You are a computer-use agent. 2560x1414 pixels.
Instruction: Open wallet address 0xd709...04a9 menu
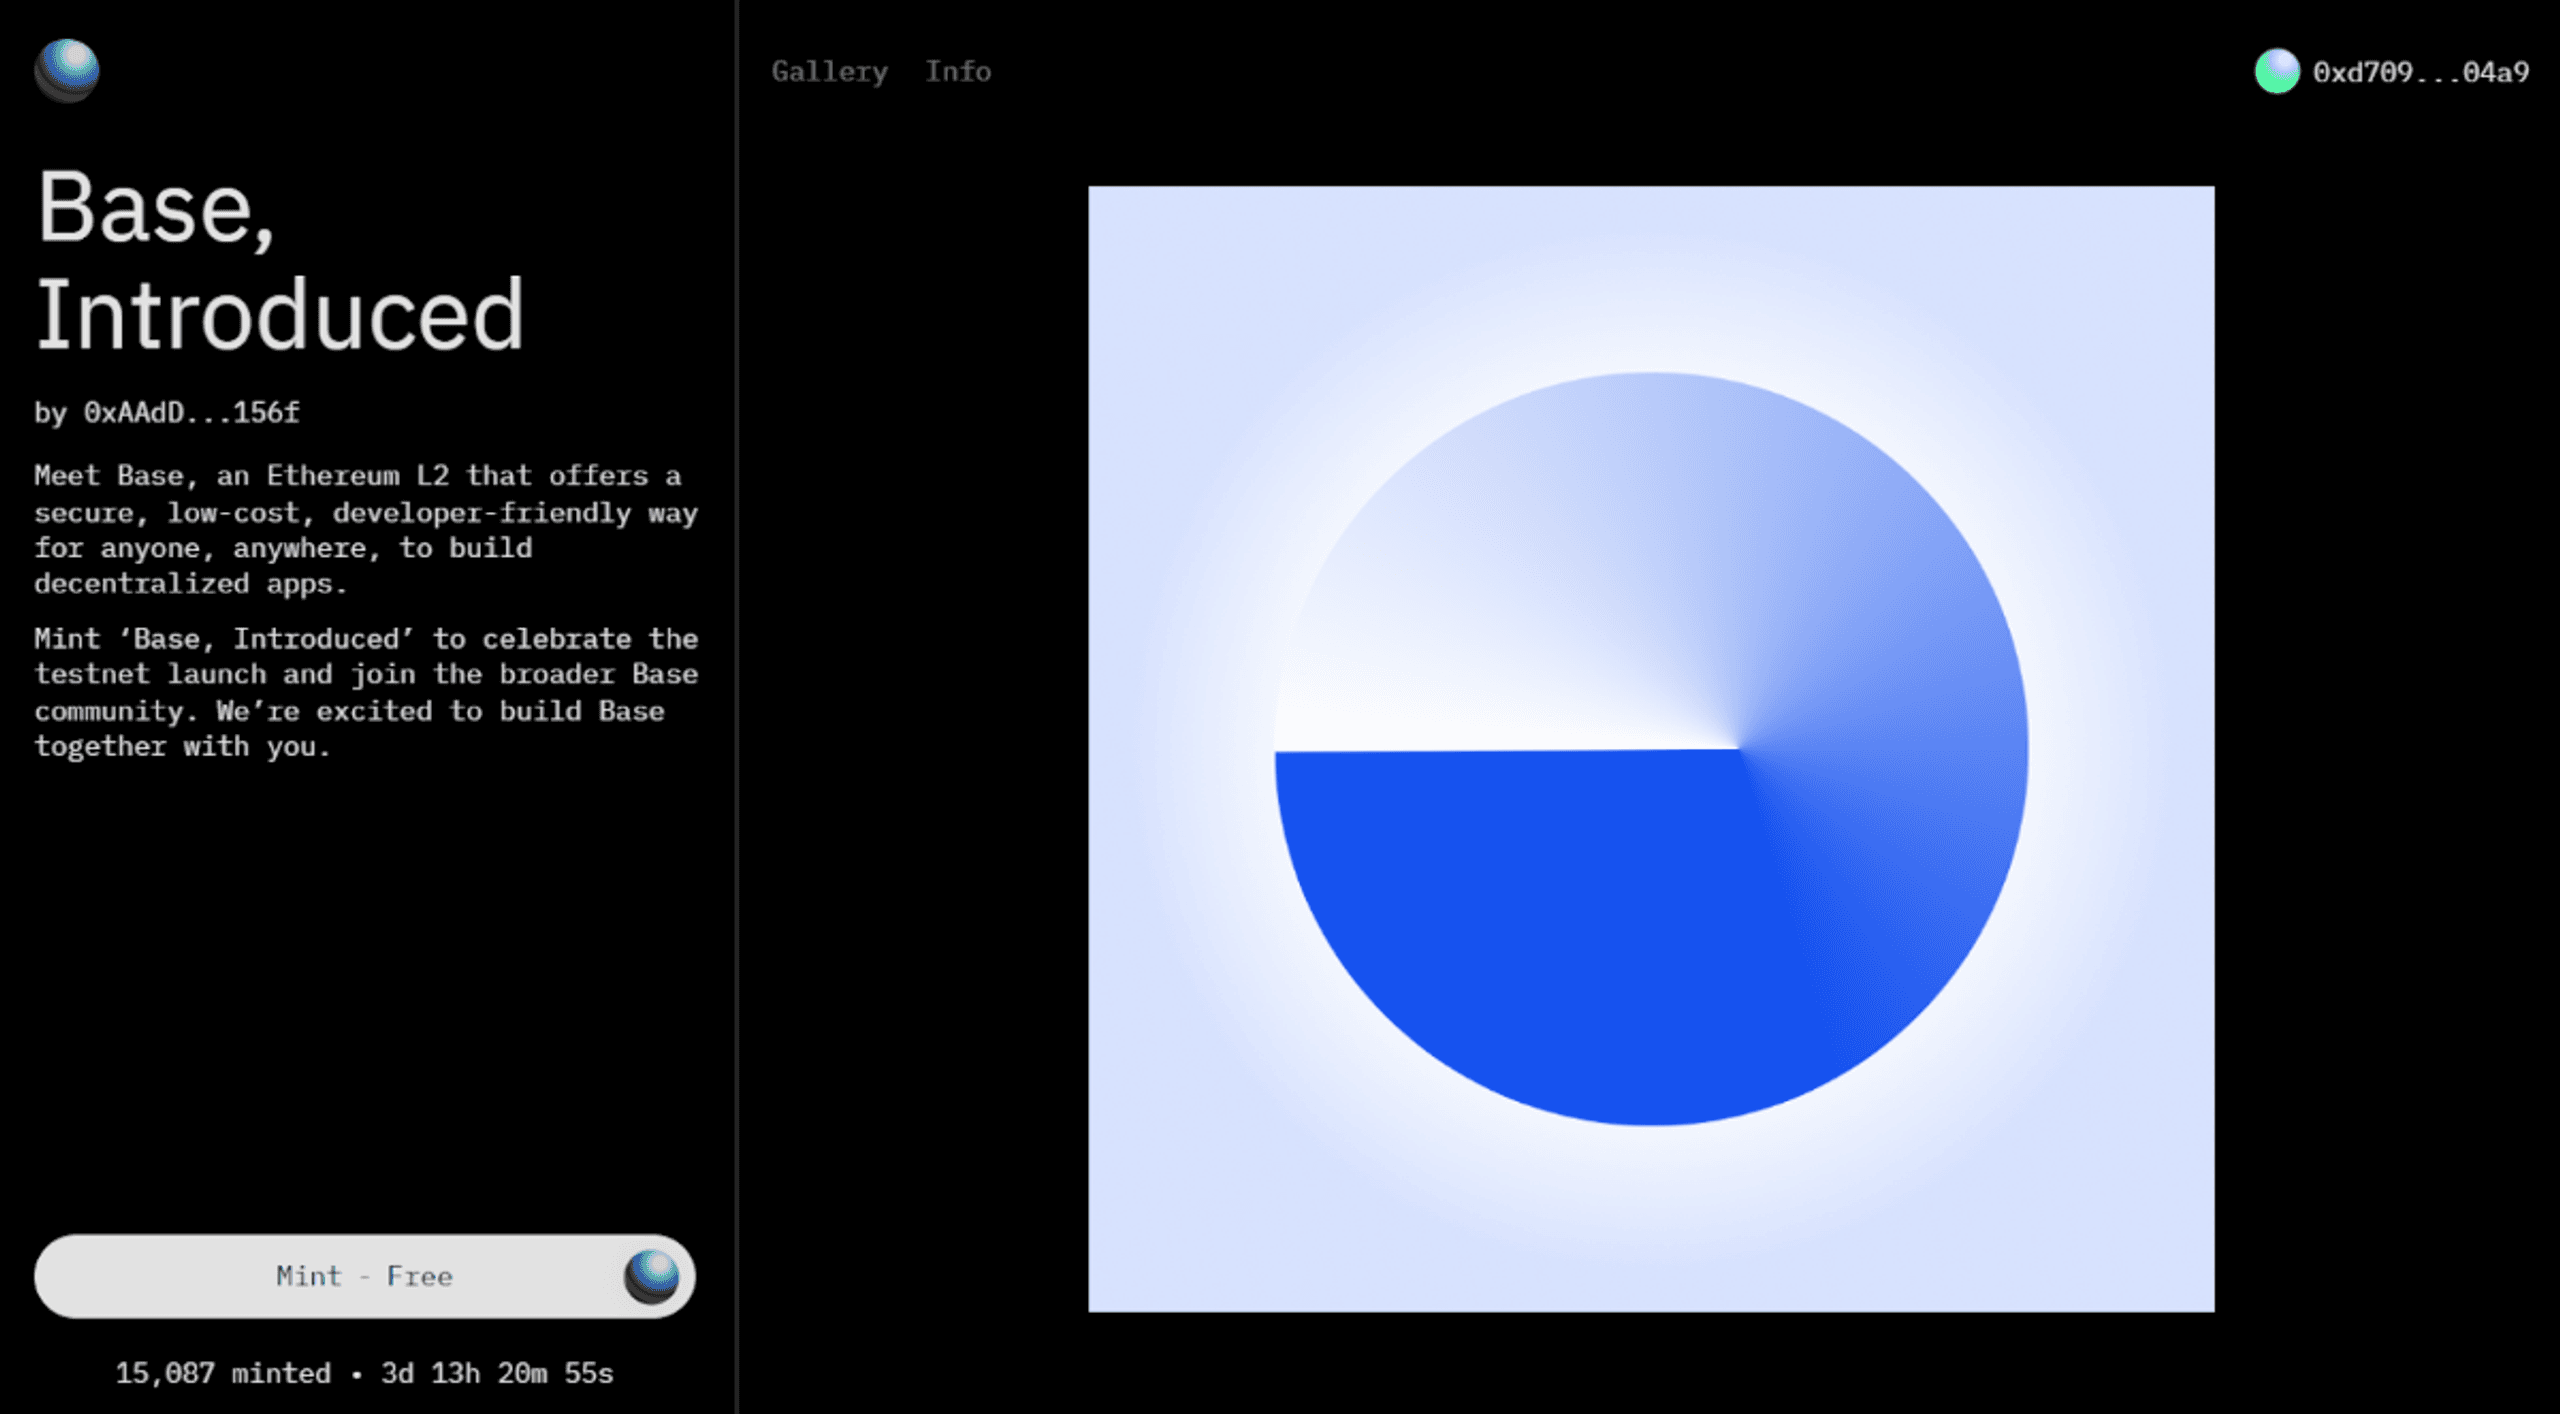2420,72
